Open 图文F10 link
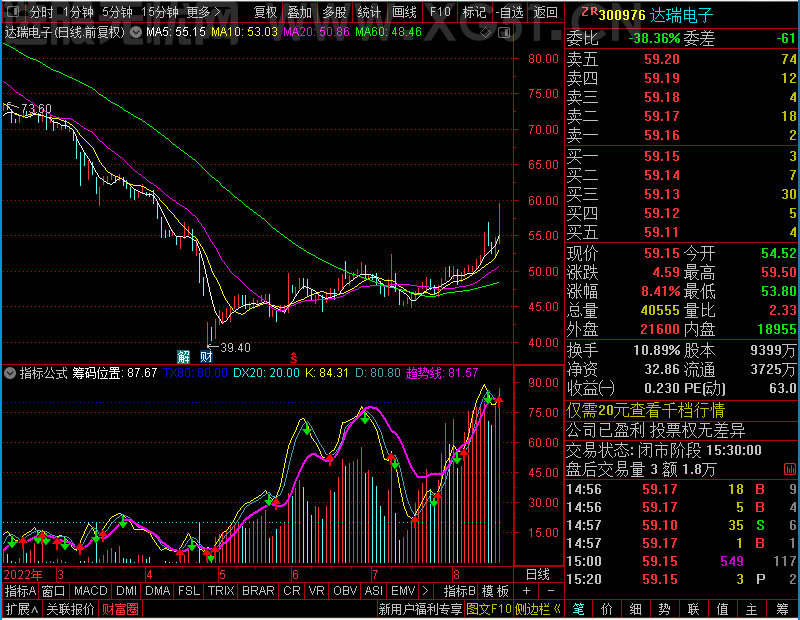 [489, 609]
